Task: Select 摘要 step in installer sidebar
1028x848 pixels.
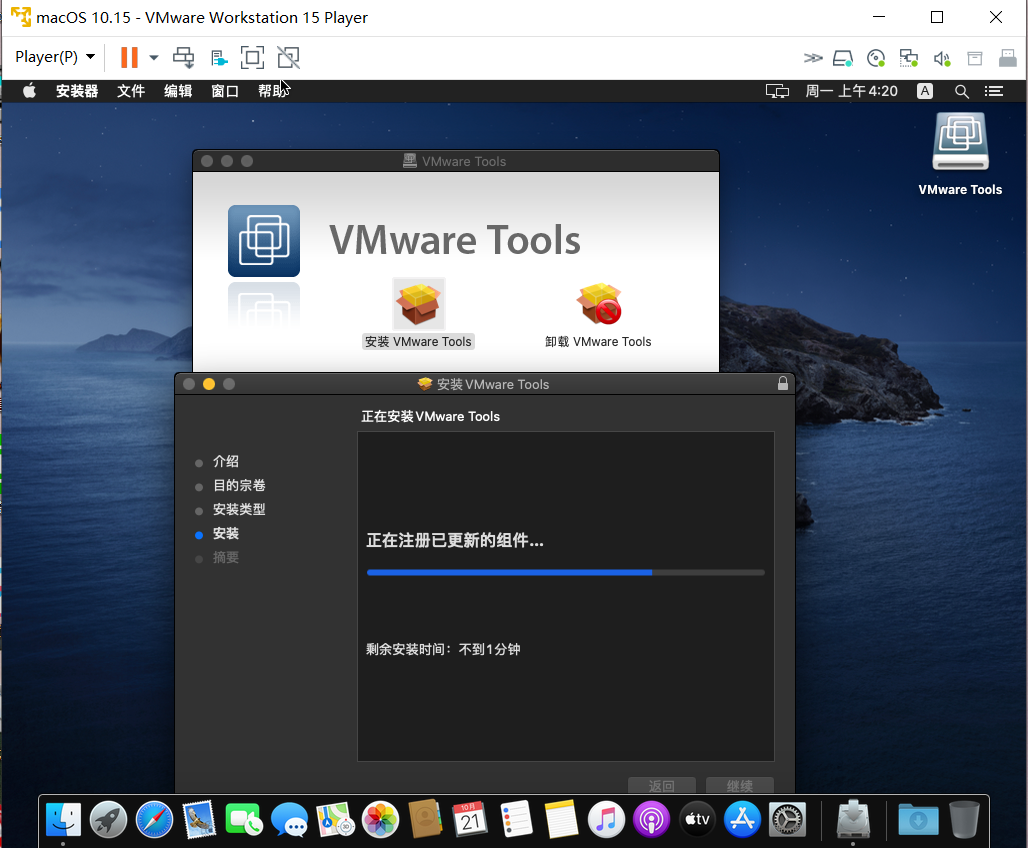Action: click(226, 558)
